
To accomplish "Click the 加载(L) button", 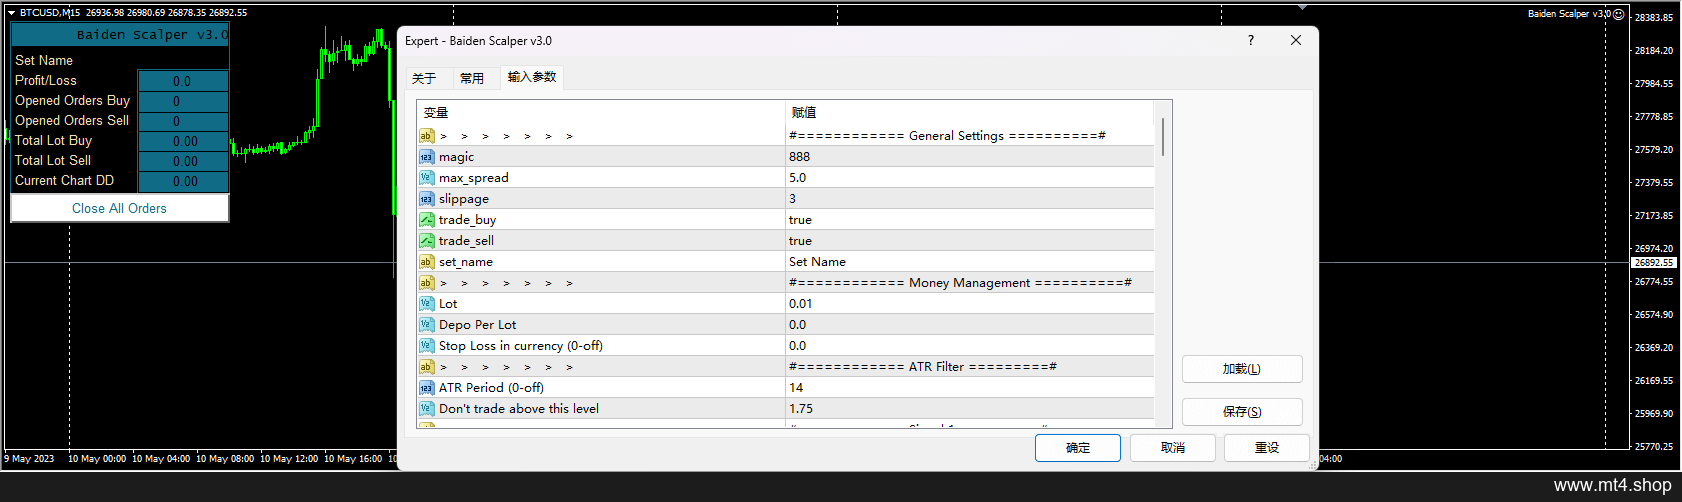I will 1242,369.
